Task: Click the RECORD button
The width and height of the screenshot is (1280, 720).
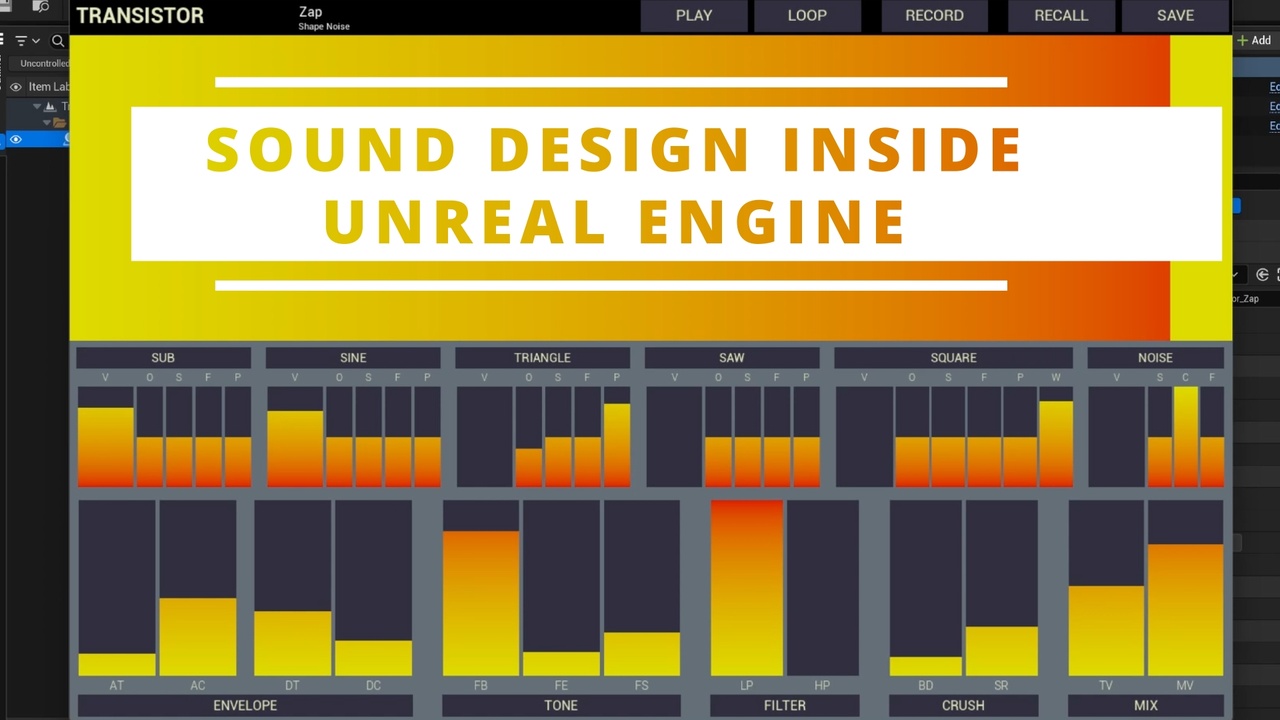Action: click(934, 15)
